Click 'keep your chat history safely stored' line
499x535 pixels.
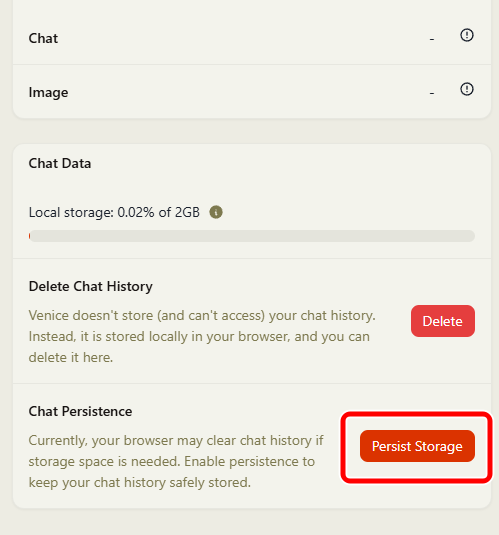[x=140, y=482]
